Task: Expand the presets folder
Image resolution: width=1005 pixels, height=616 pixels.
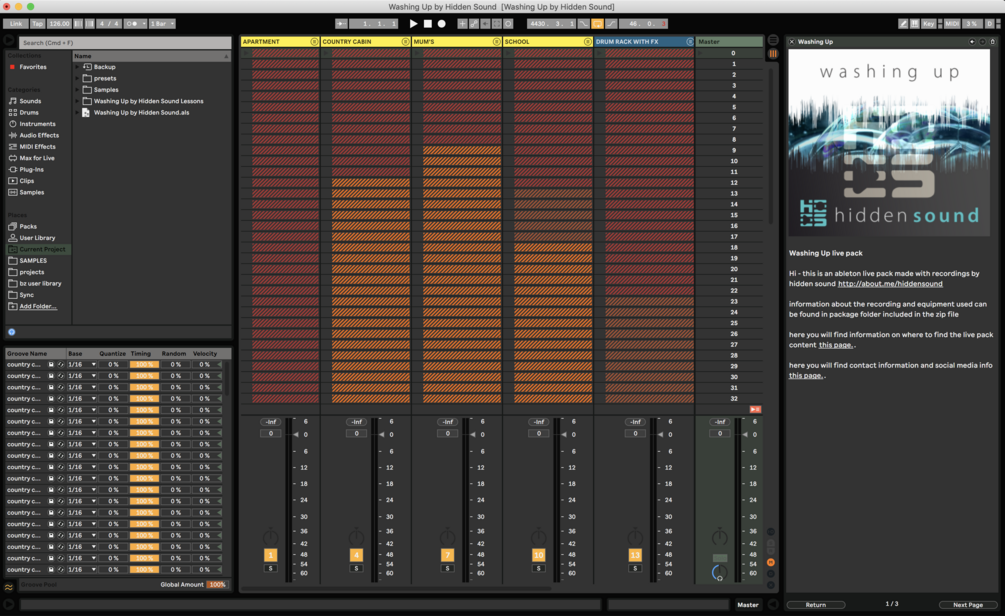Action: [x=78, y=78]
